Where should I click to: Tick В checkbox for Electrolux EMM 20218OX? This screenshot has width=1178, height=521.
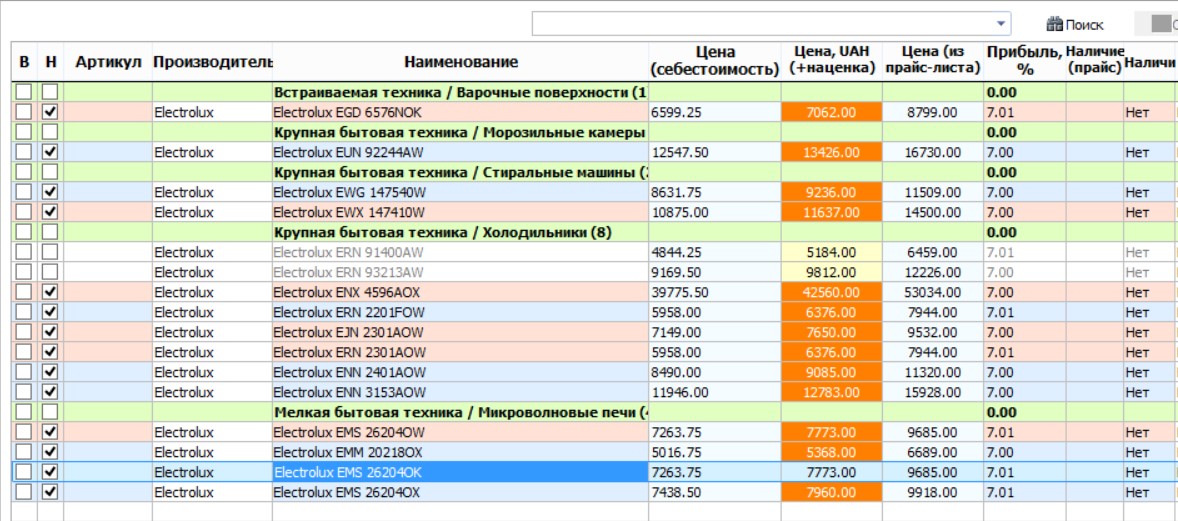(24, 452)
